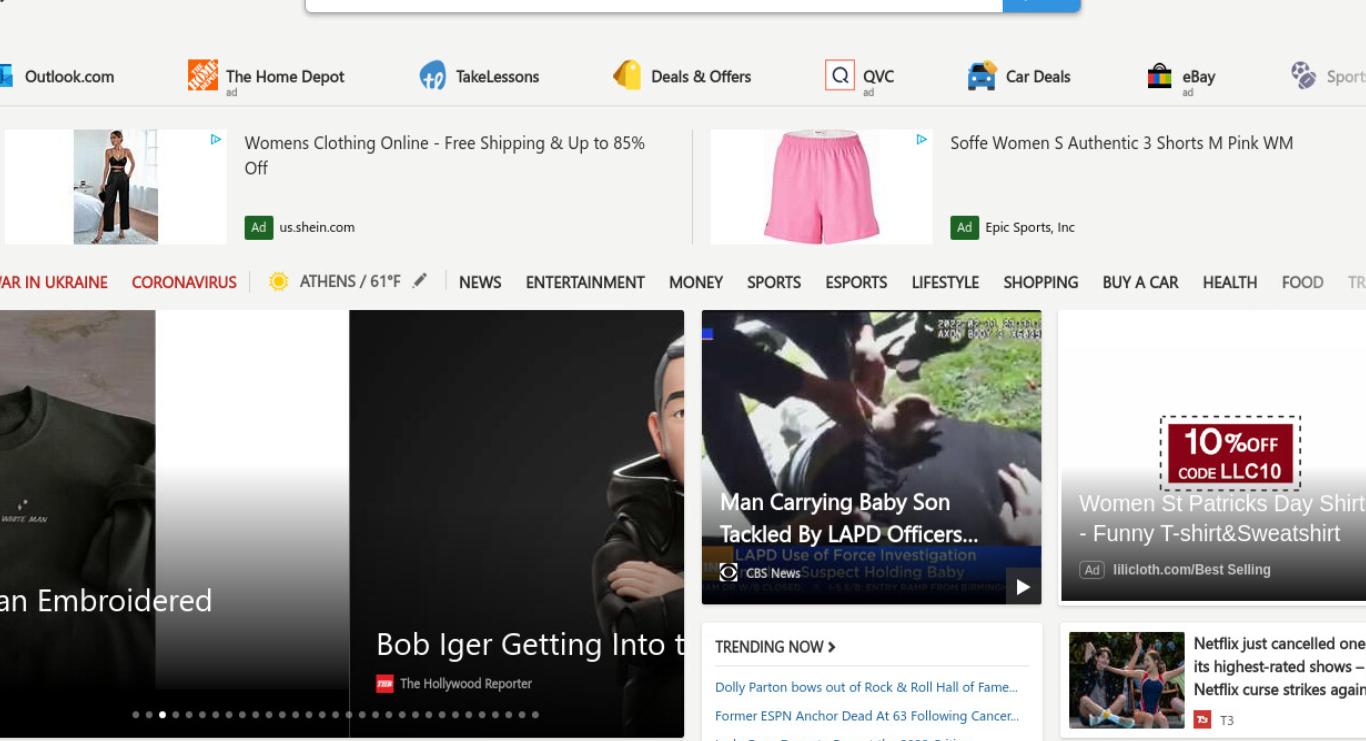Click the AdChoices icon on pink shorts ad

(922, 140)
